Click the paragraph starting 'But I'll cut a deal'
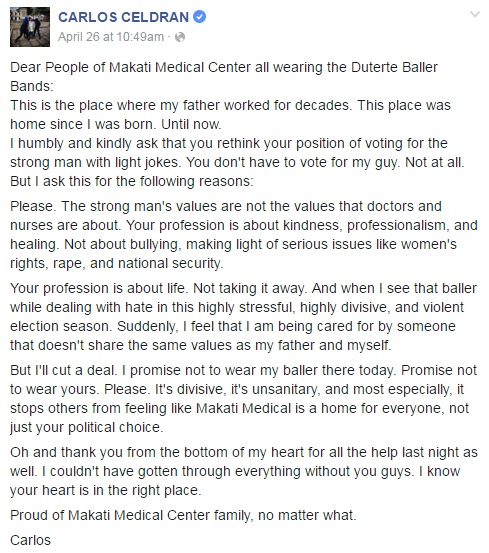Screen dimensions: 489x553 [243, 399]
